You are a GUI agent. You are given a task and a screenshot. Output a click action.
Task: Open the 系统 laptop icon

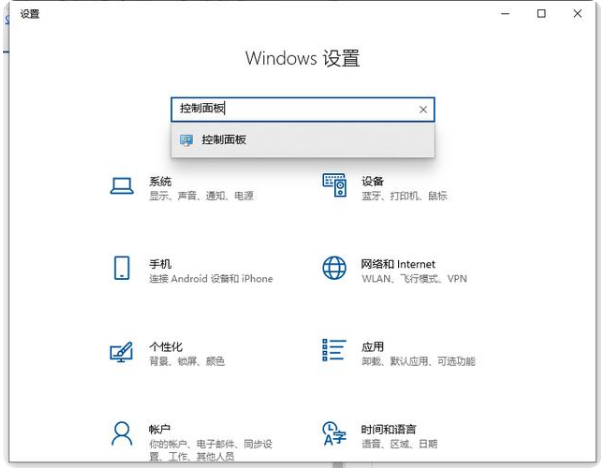pyautogui.click(x=122, y=186)
